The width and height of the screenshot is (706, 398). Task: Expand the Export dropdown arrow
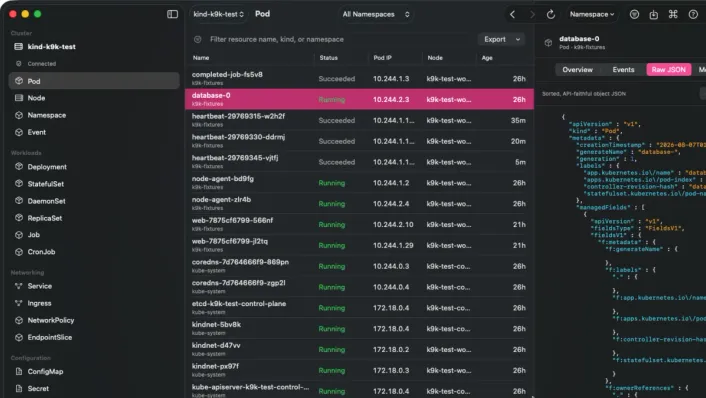(518, 40)
